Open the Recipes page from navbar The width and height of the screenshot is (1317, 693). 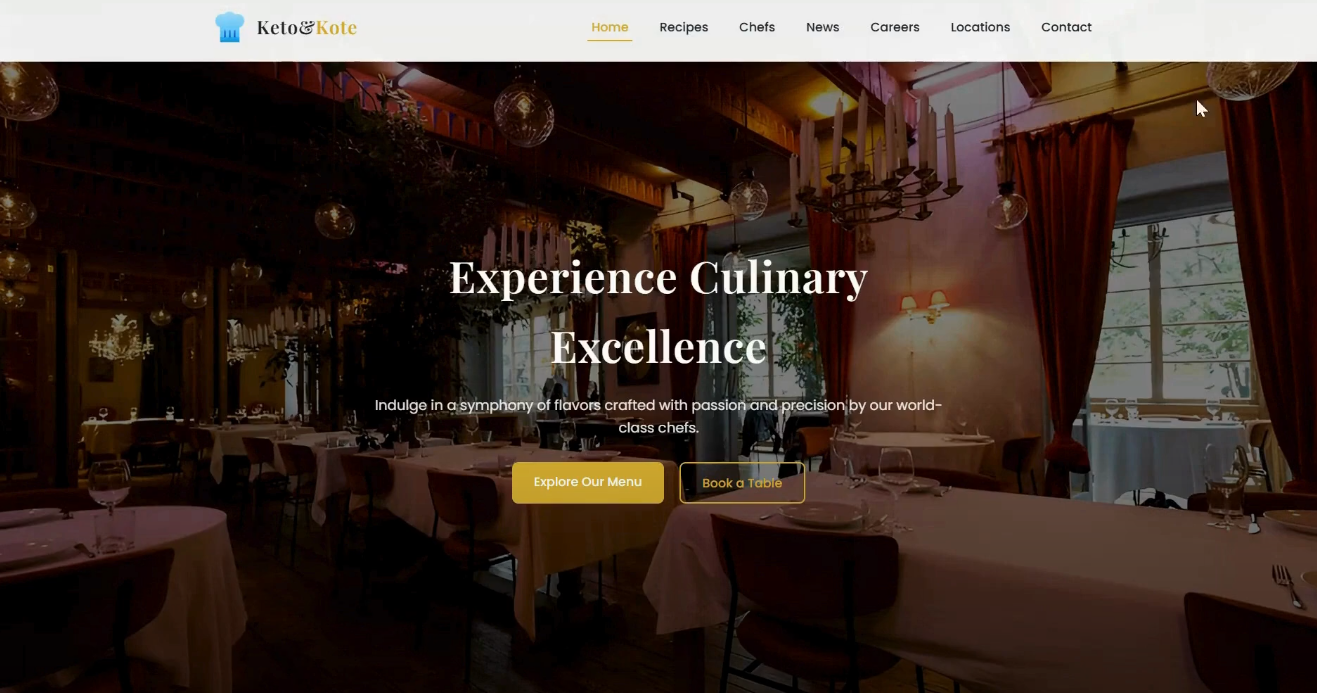(683, 27)
